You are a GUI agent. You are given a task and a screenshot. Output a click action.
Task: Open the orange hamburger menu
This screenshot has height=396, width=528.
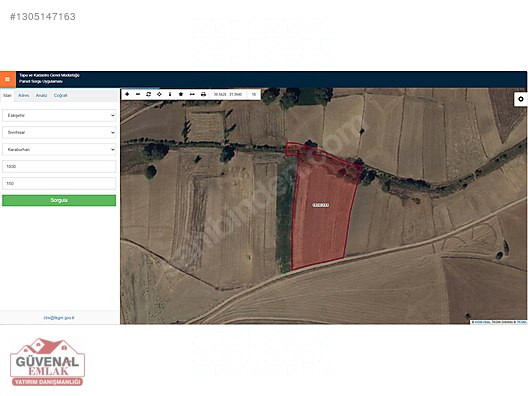[x=7, y=79]
